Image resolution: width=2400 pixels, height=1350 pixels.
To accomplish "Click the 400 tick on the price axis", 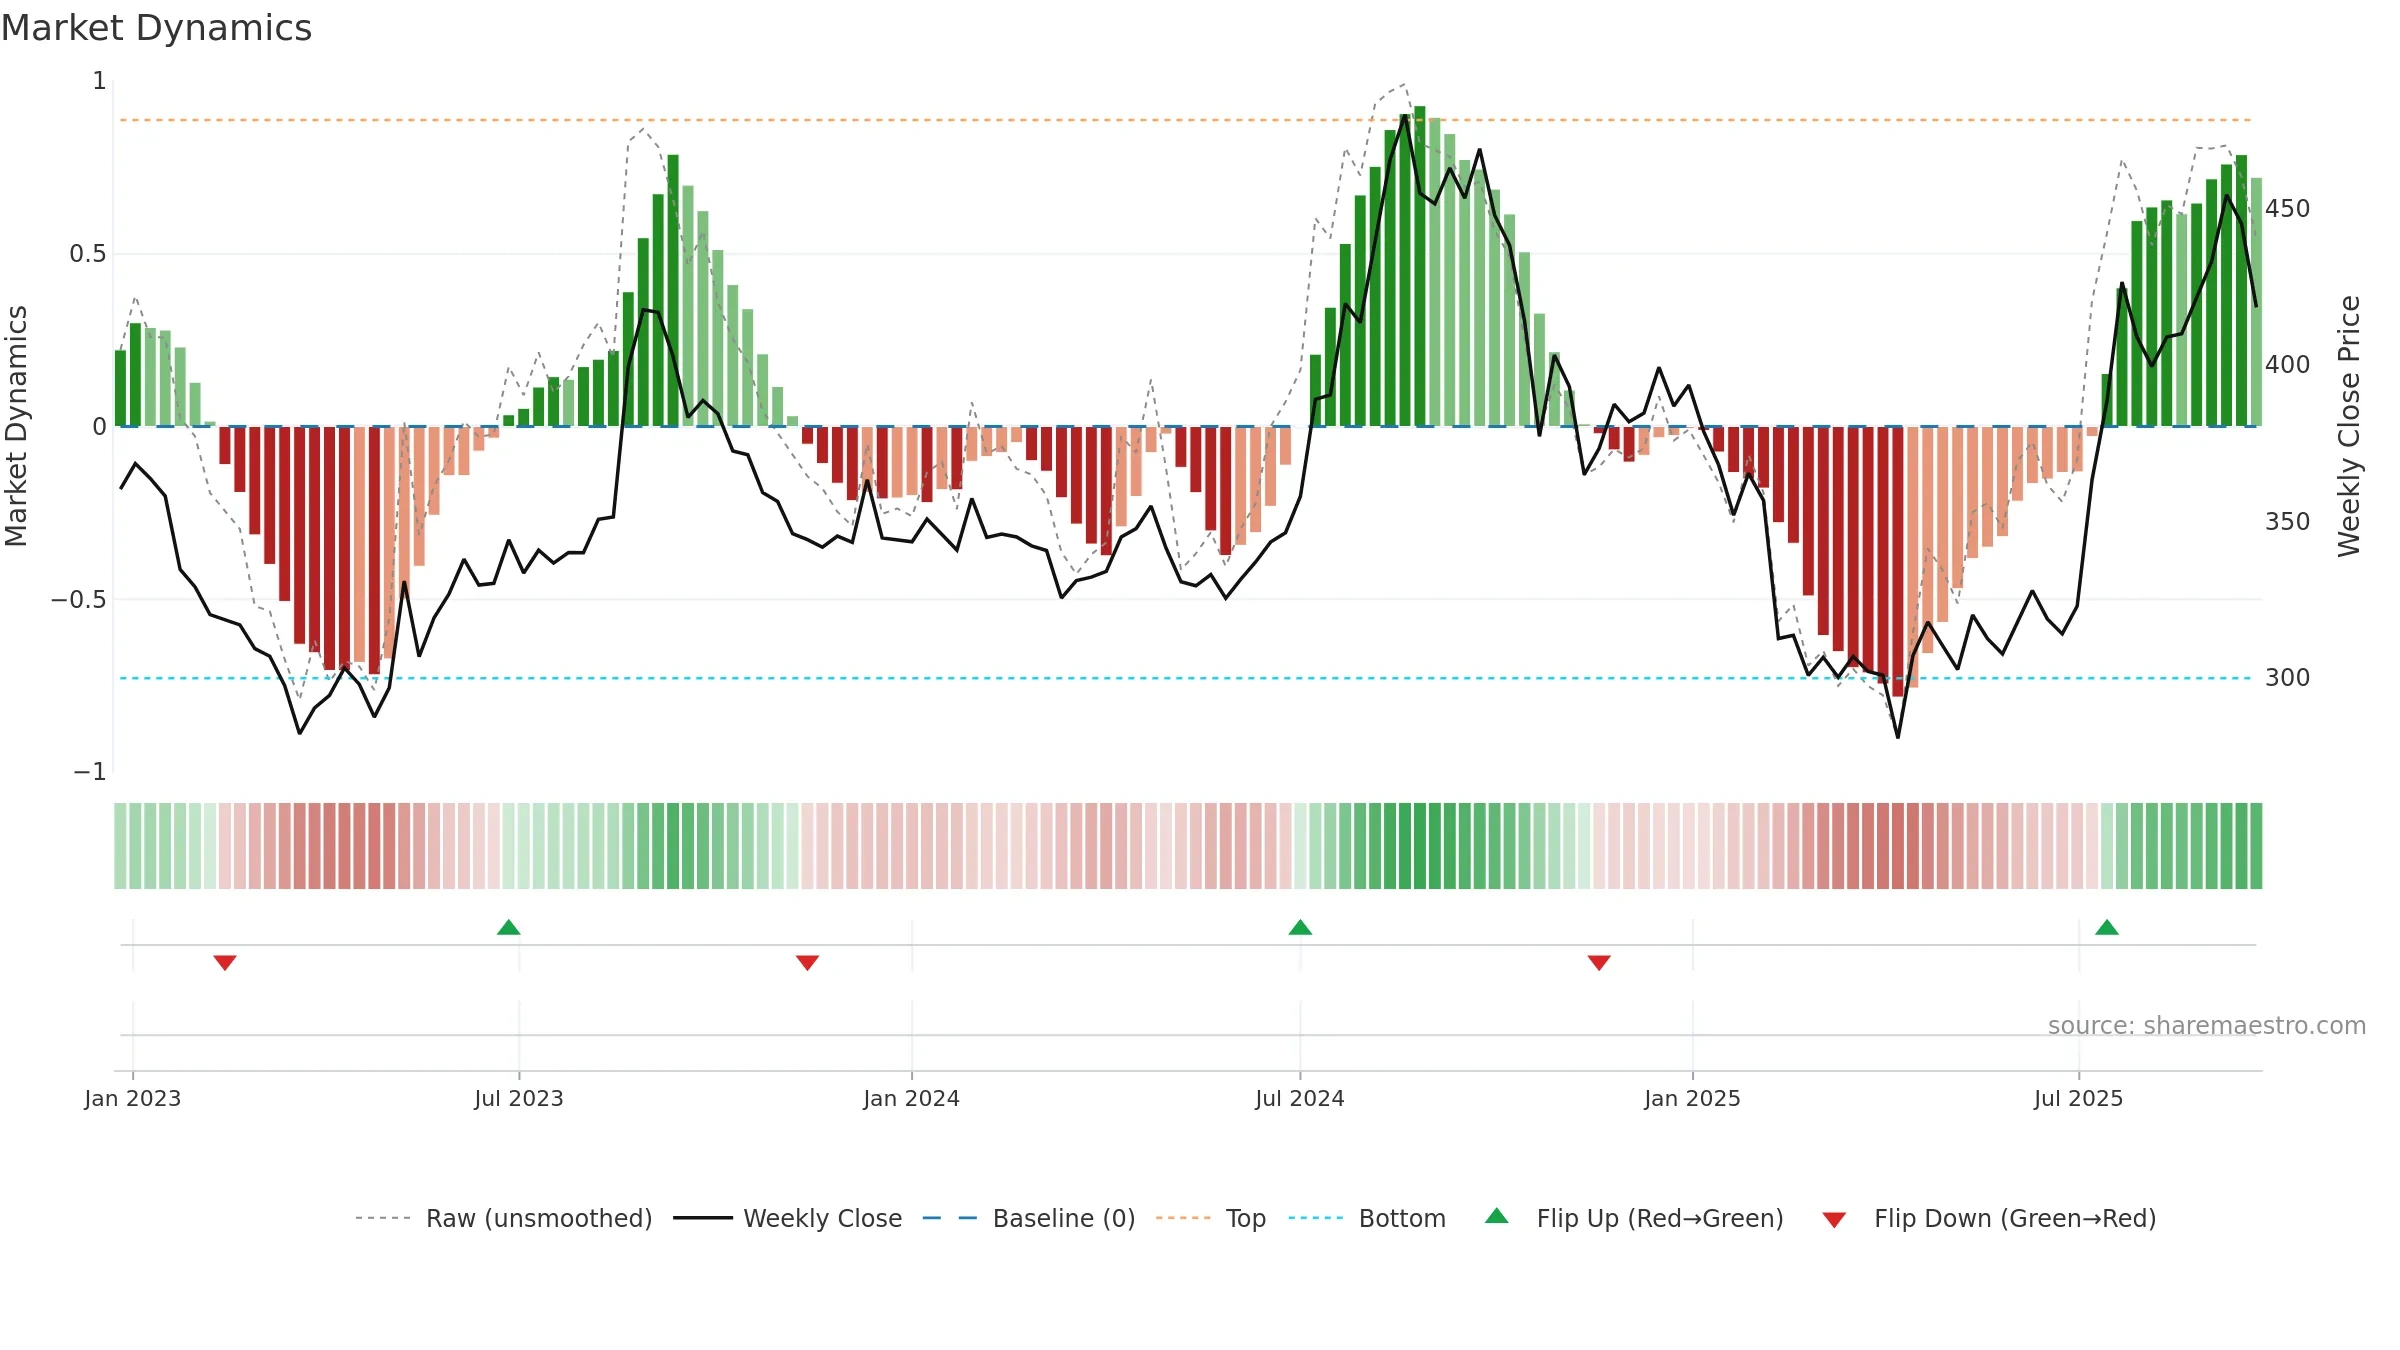I will (x=2288, y=365).
